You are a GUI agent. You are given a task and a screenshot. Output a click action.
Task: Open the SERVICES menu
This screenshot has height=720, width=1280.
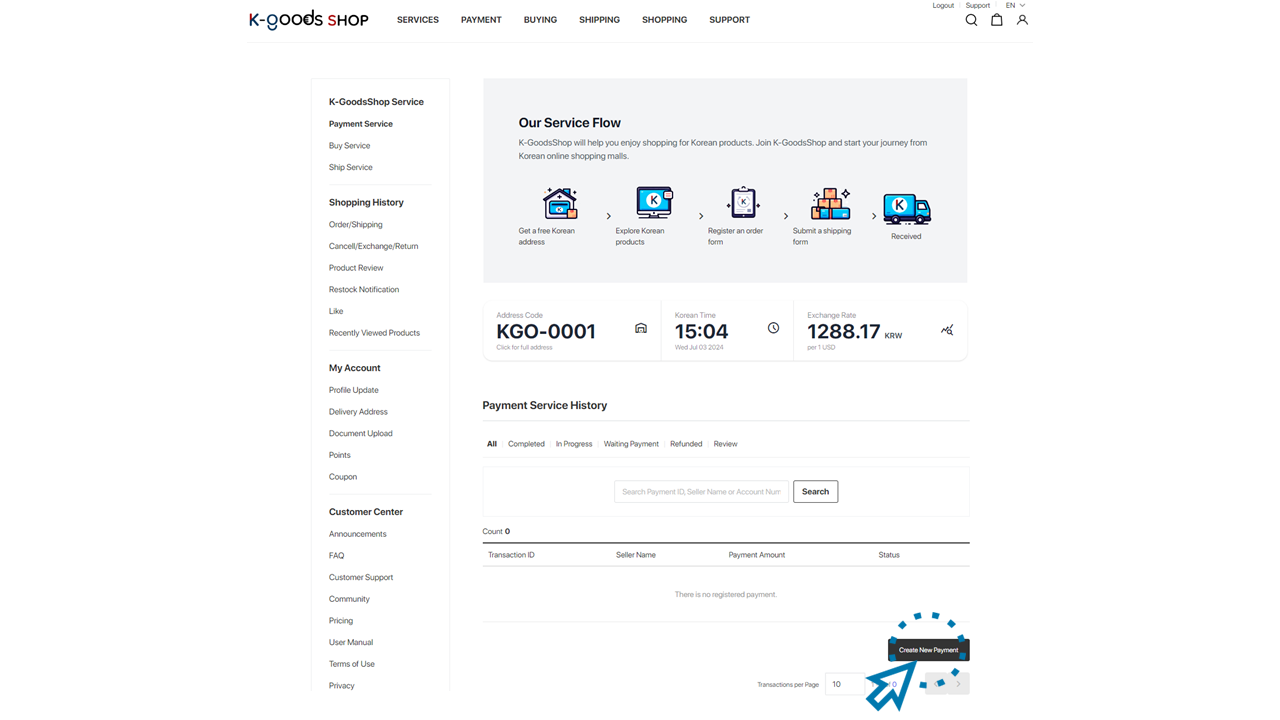pyautogui.click(x=418, y=20)
